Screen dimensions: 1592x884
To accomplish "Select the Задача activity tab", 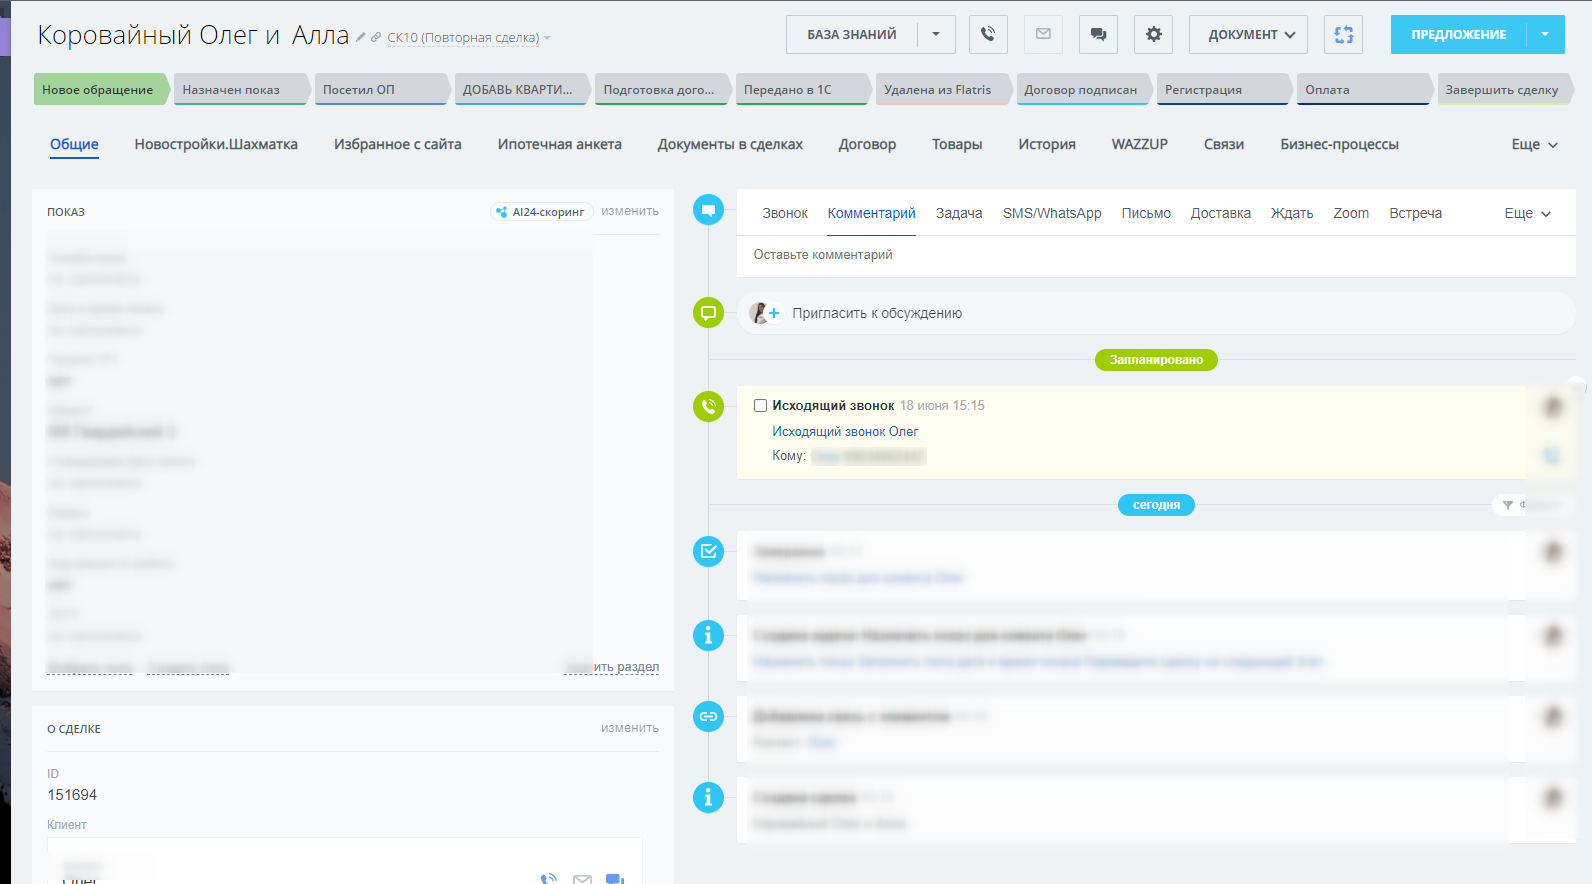I will [x=959, y=213].
